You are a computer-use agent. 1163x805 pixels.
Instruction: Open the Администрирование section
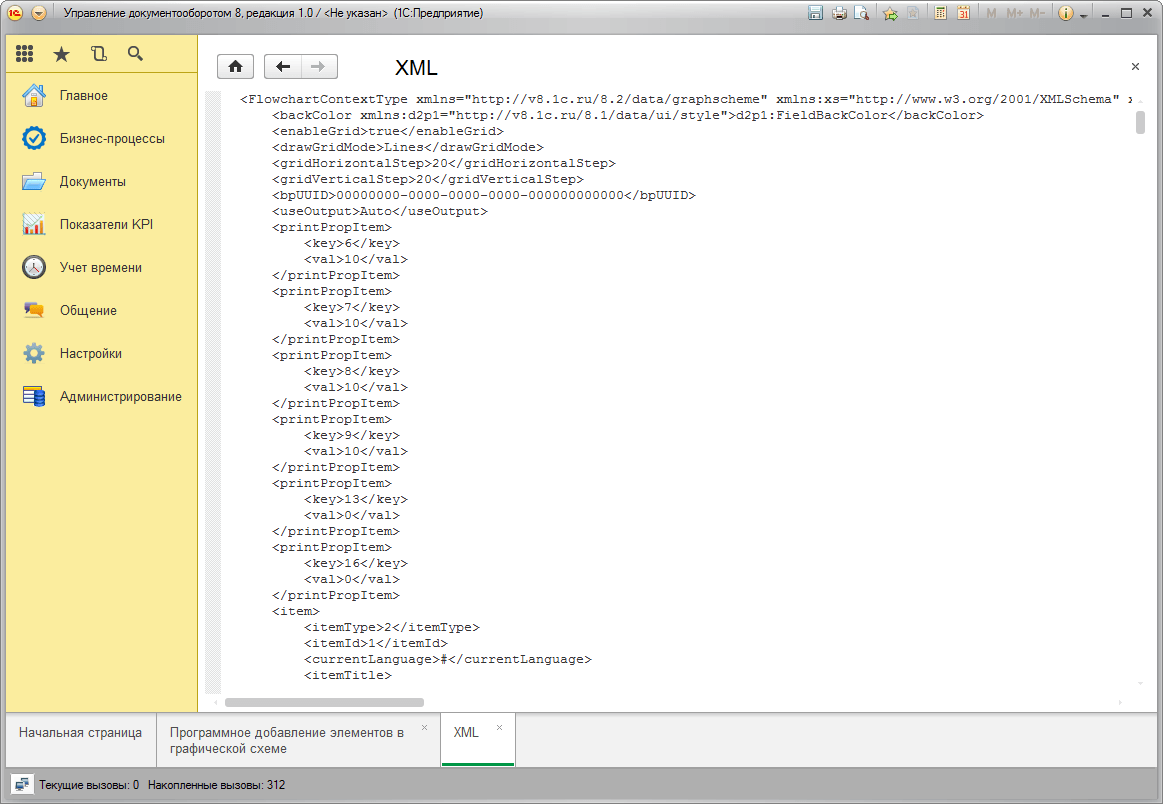[x=120, y=397]
